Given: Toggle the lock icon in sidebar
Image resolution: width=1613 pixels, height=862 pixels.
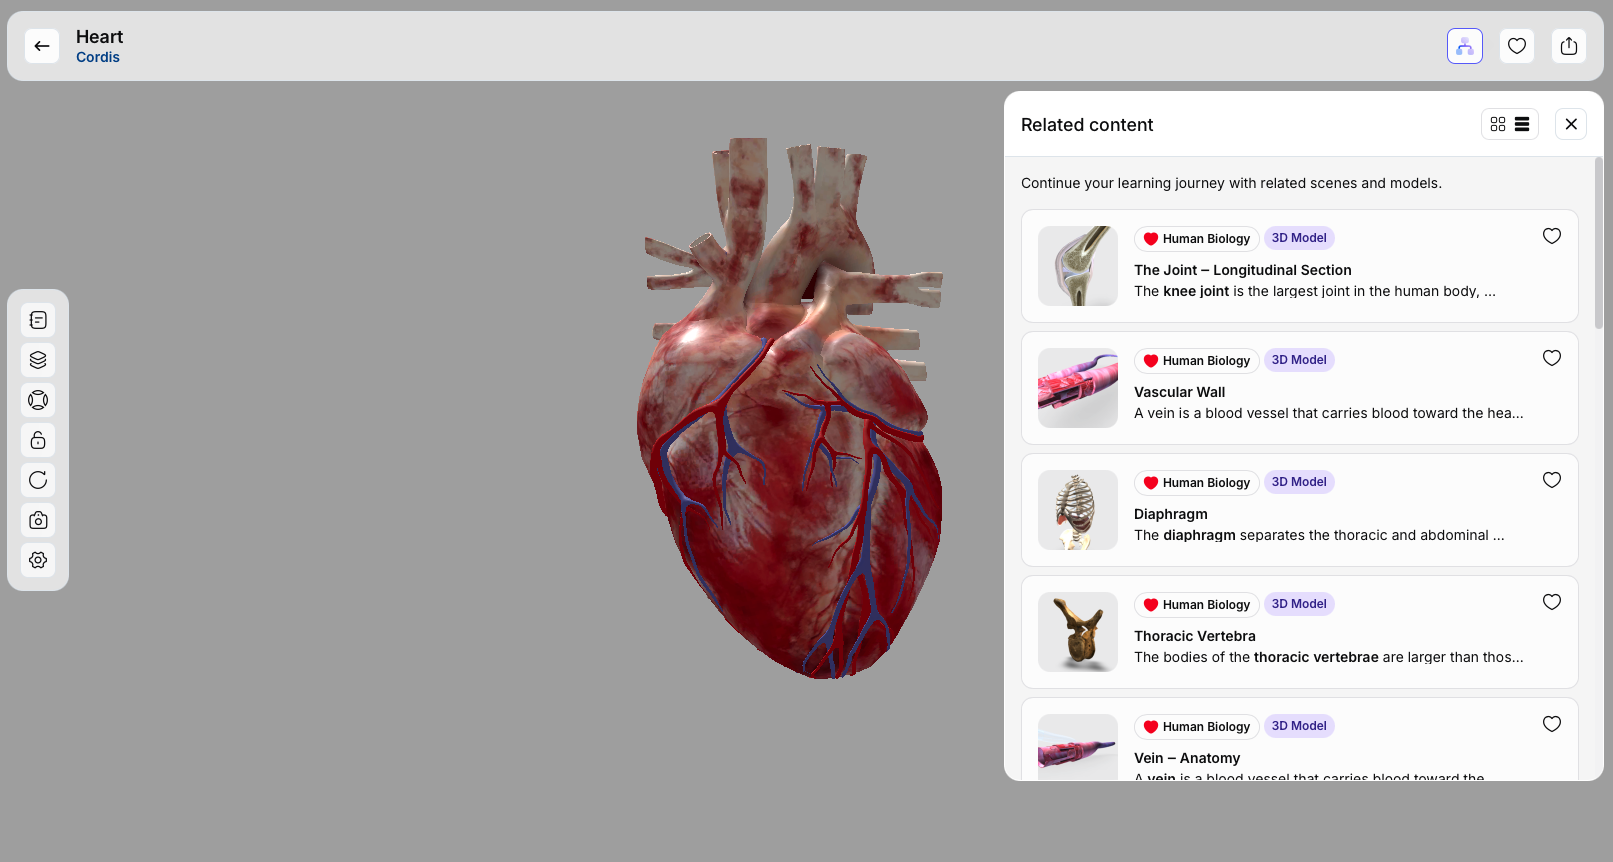Looking at the screenshot, I should coord(38,440).
